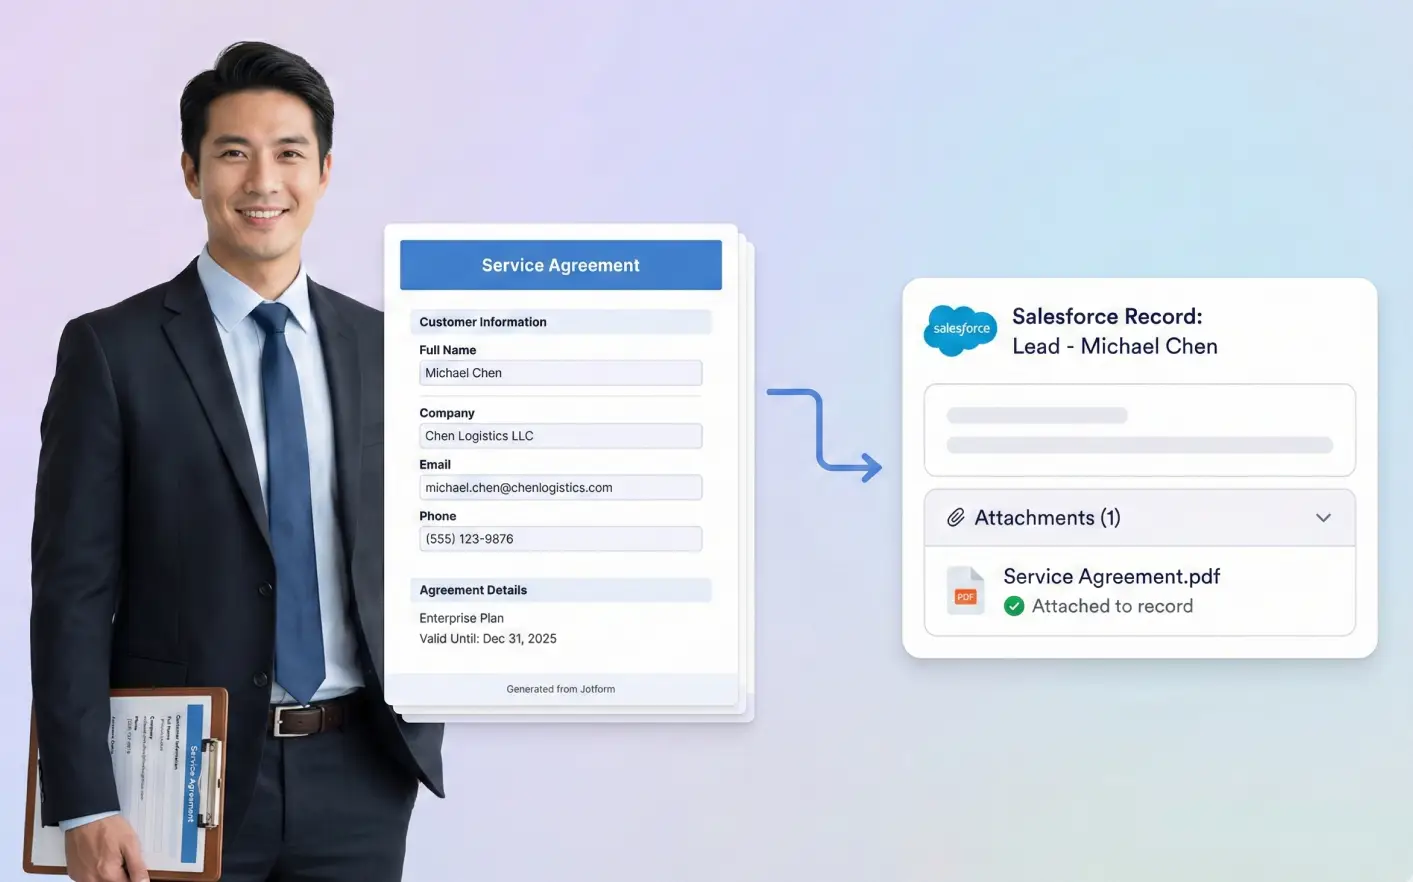Open the Service Agreement.pdf attachment
The width and height of the screenshot is (1413, 882).
pos(1111,576)
